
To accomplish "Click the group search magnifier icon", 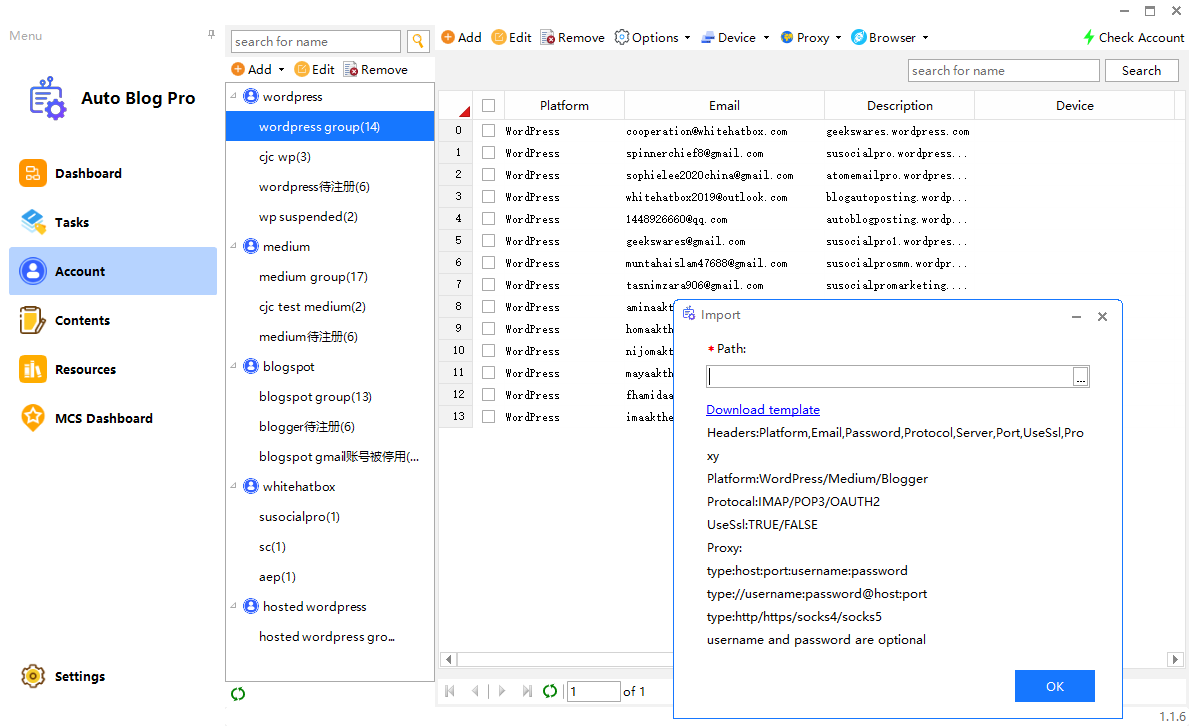I will click(x=417, y=41).
